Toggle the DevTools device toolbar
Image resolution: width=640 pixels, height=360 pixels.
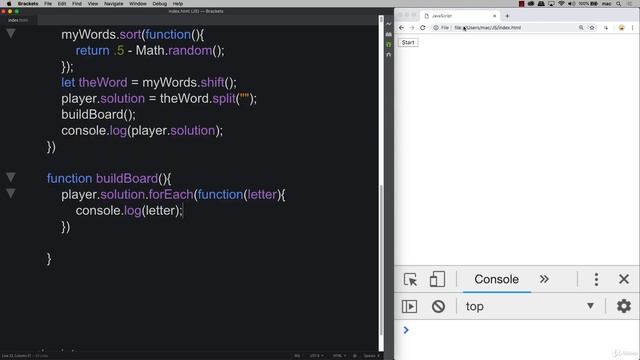click(437, 280)
